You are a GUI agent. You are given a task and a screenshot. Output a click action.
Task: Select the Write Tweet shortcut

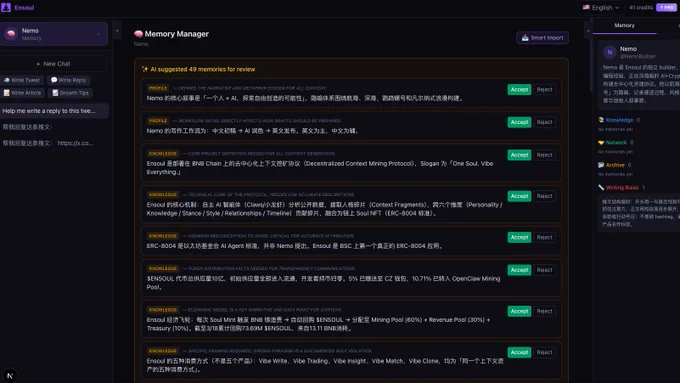(22, 80)
